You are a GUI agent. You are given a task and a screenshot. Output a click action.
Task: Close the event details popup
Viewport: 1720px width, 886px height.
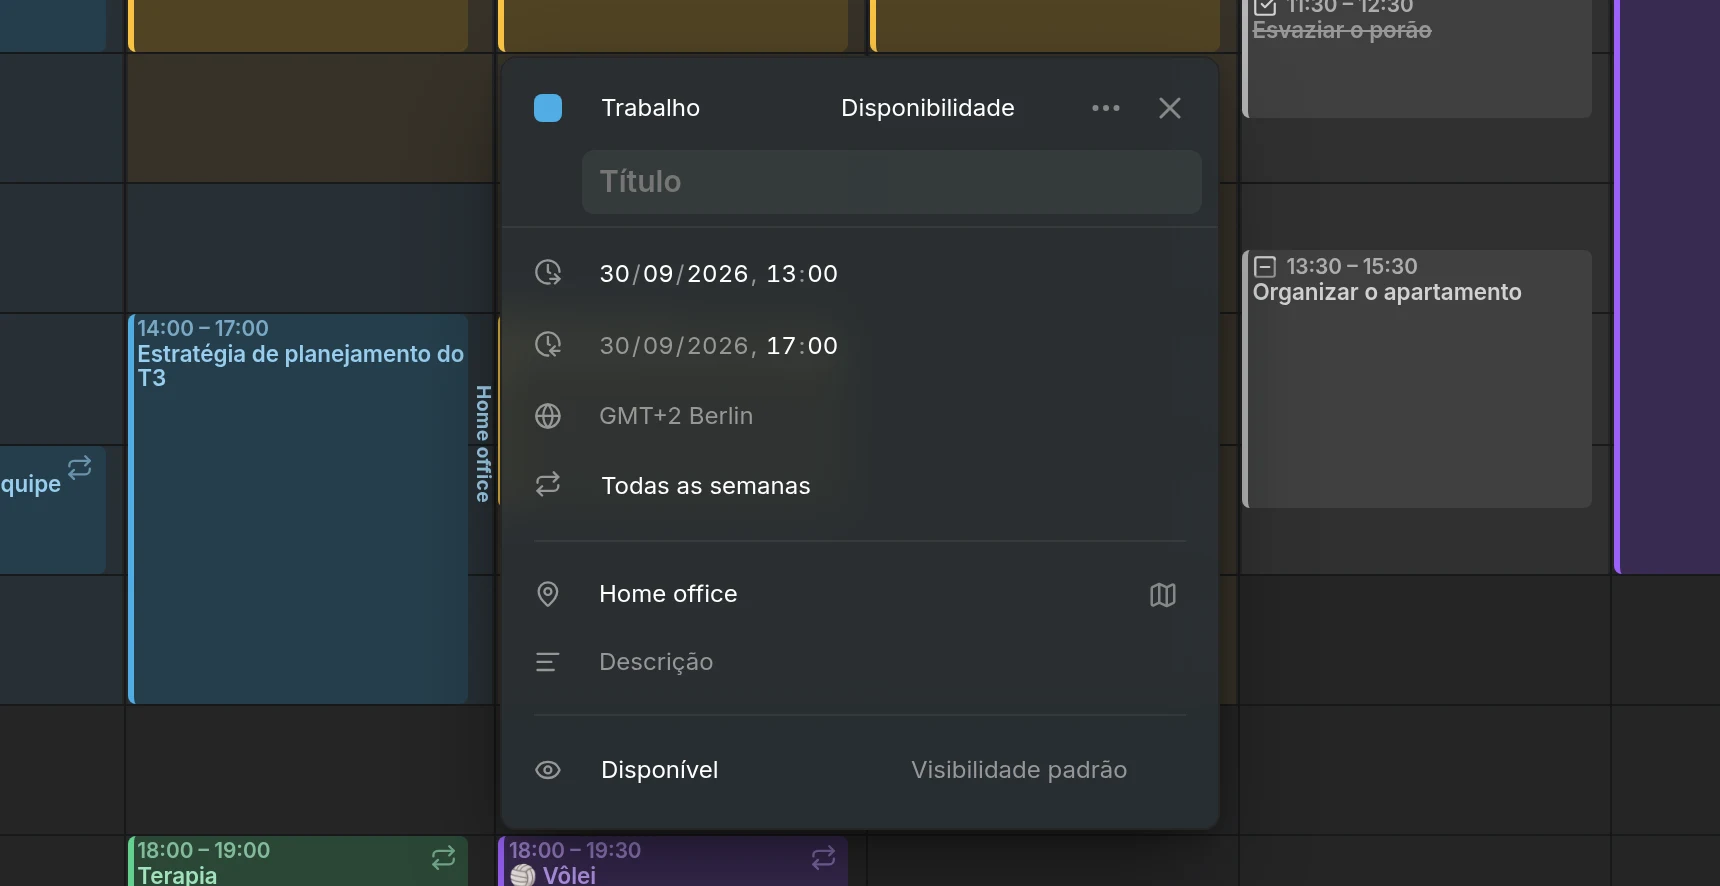click(1169, 108)
